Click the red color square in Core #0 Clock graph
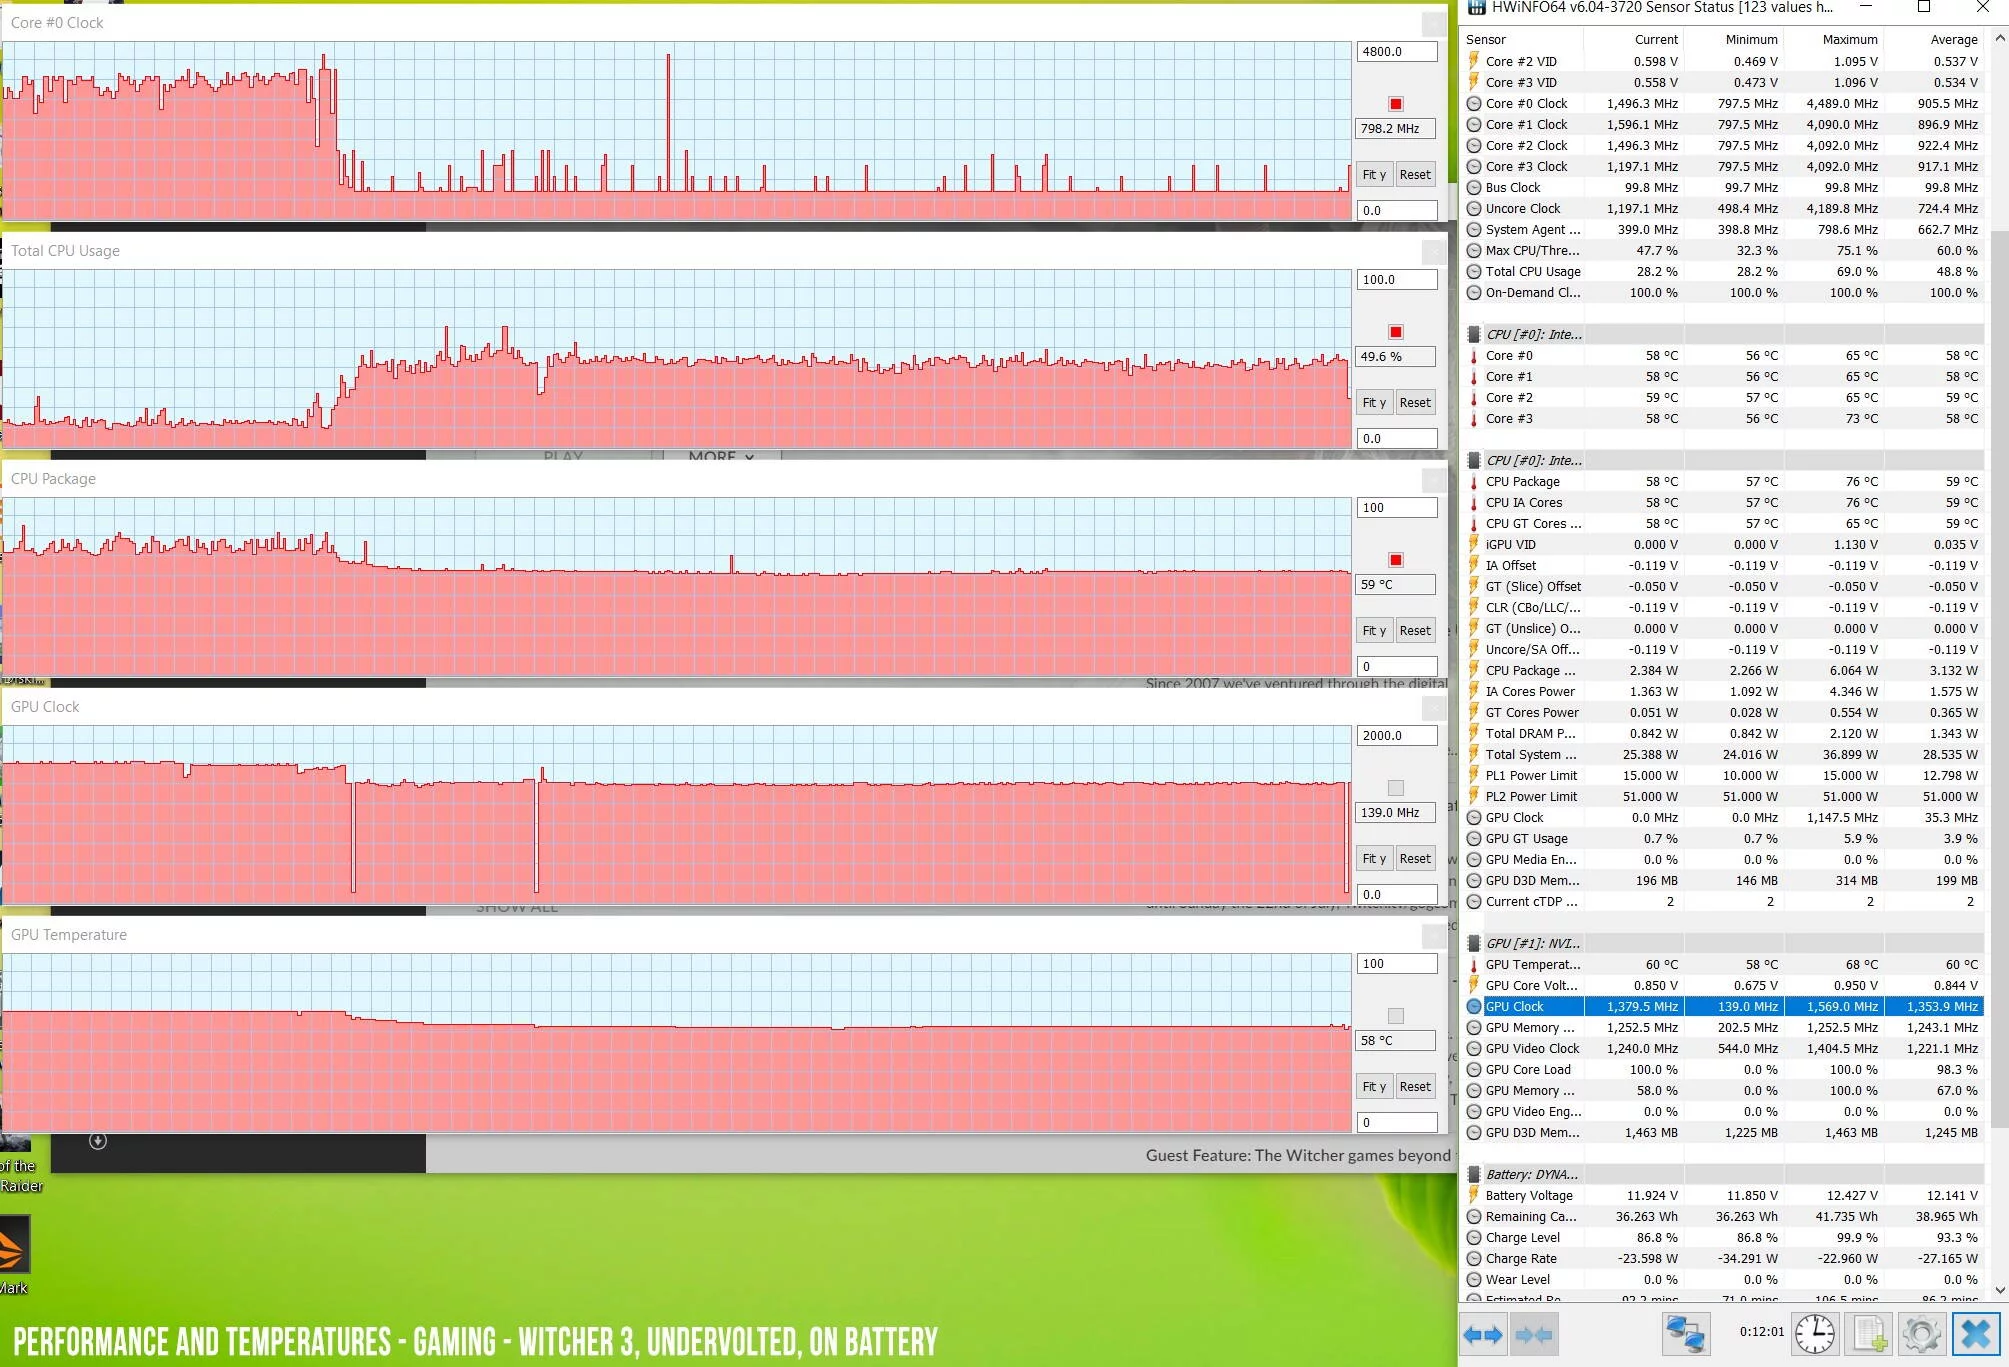 tap(1396, 104)
